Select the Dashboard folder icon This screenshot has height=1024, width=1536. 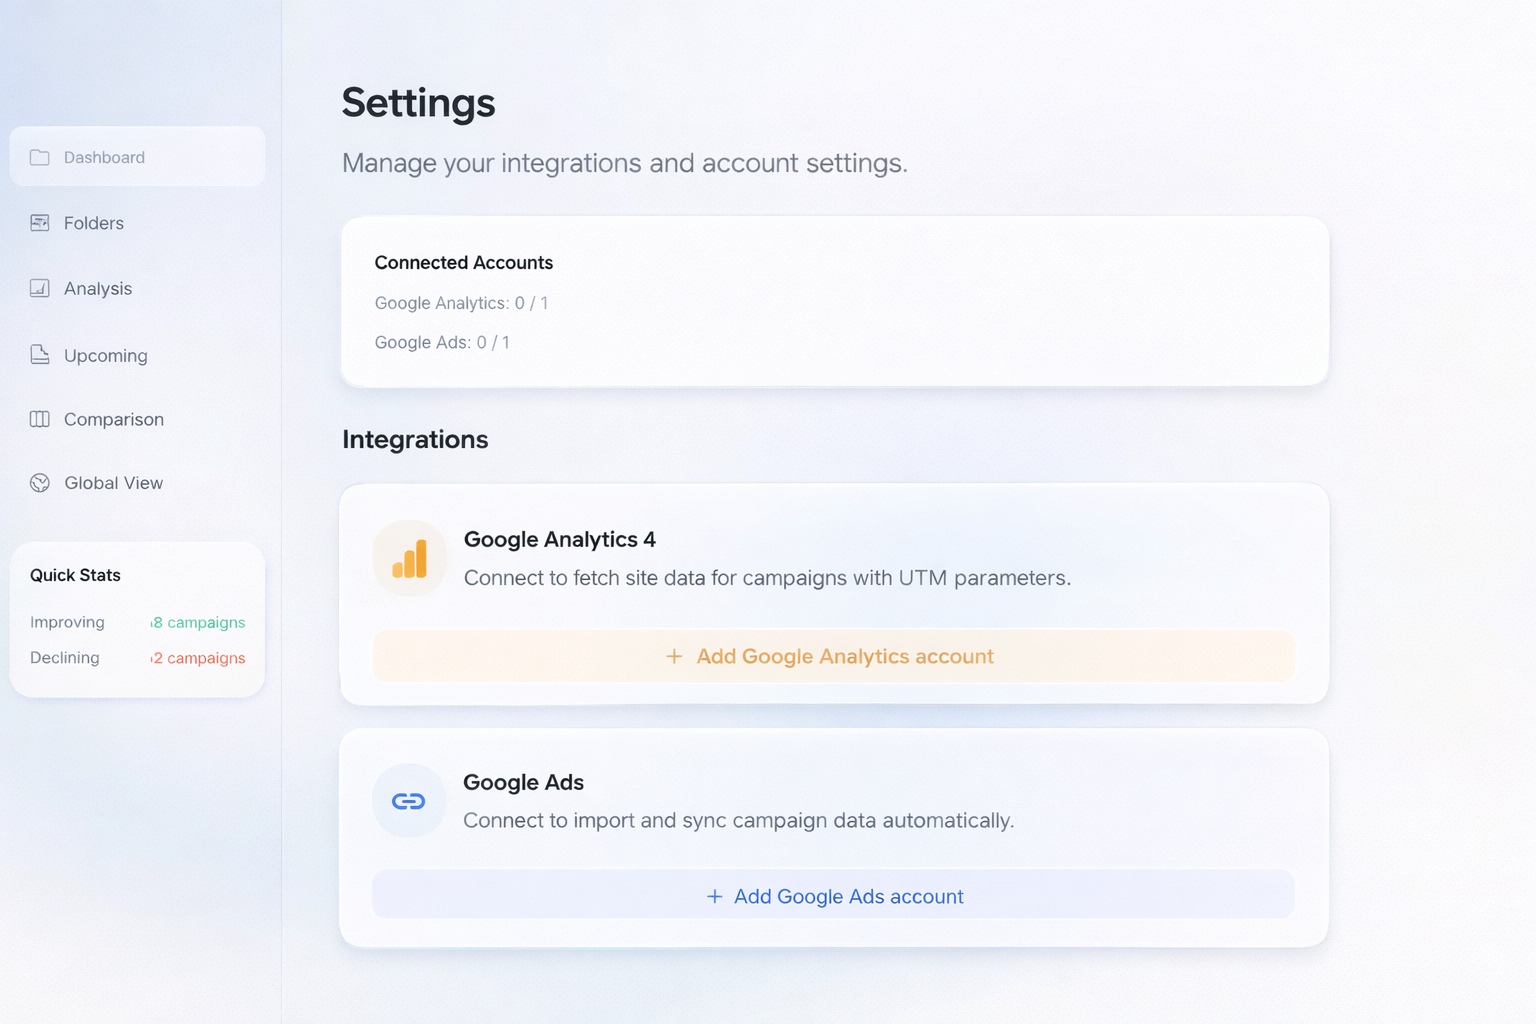pyautogui.click(x=39, y=156)
